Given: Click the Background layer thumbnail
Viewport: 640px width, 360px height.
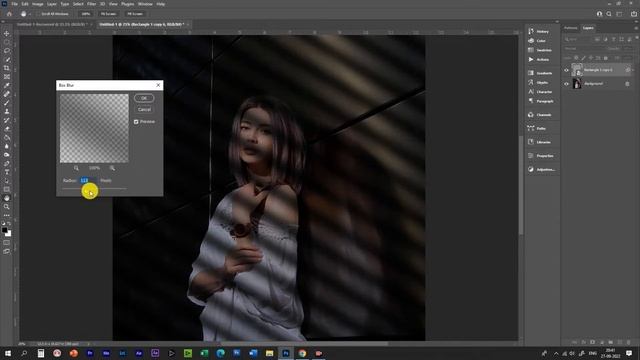Looking at the screenshot, I should 577,84.
